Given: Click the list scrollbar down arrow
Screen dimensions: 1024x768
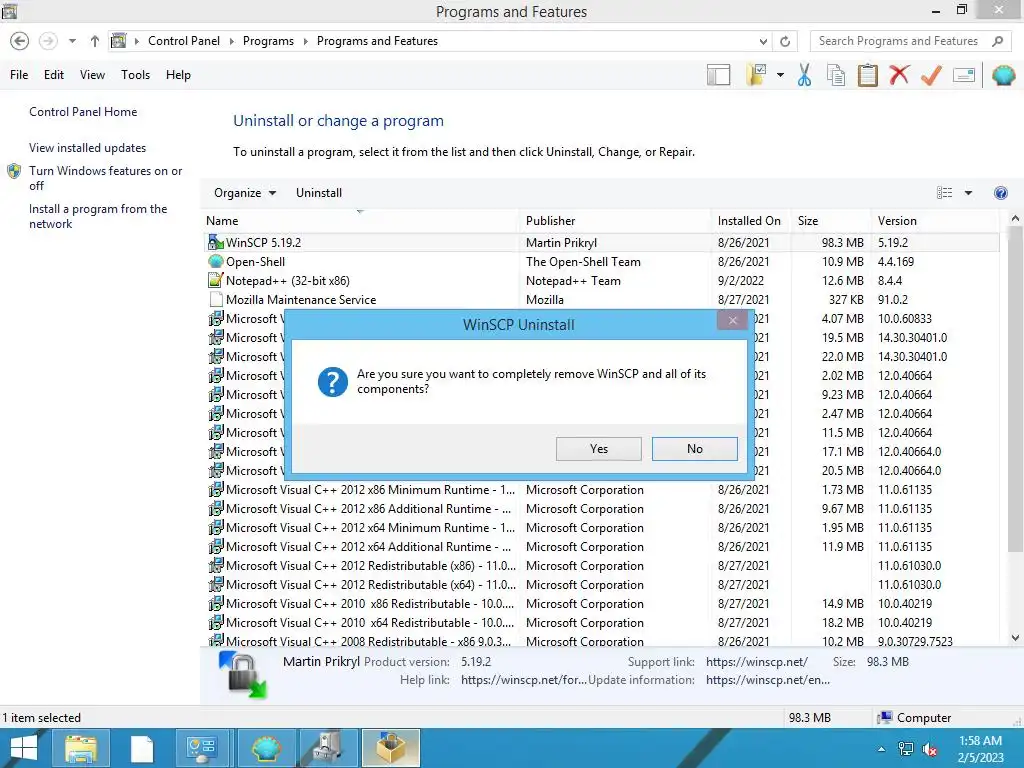Looking at the screenshot, I should pos(1015,638).
